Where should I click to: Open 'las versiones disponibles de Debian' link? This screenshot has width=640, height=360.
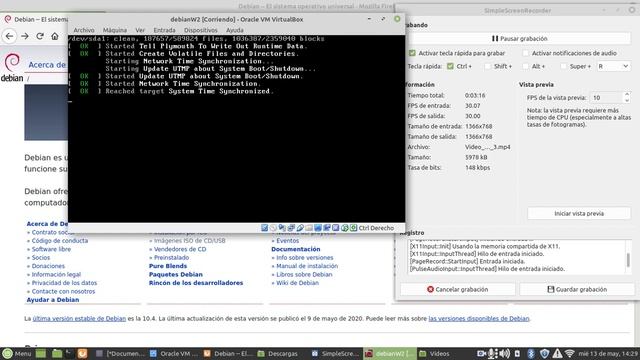click(479, 318)
